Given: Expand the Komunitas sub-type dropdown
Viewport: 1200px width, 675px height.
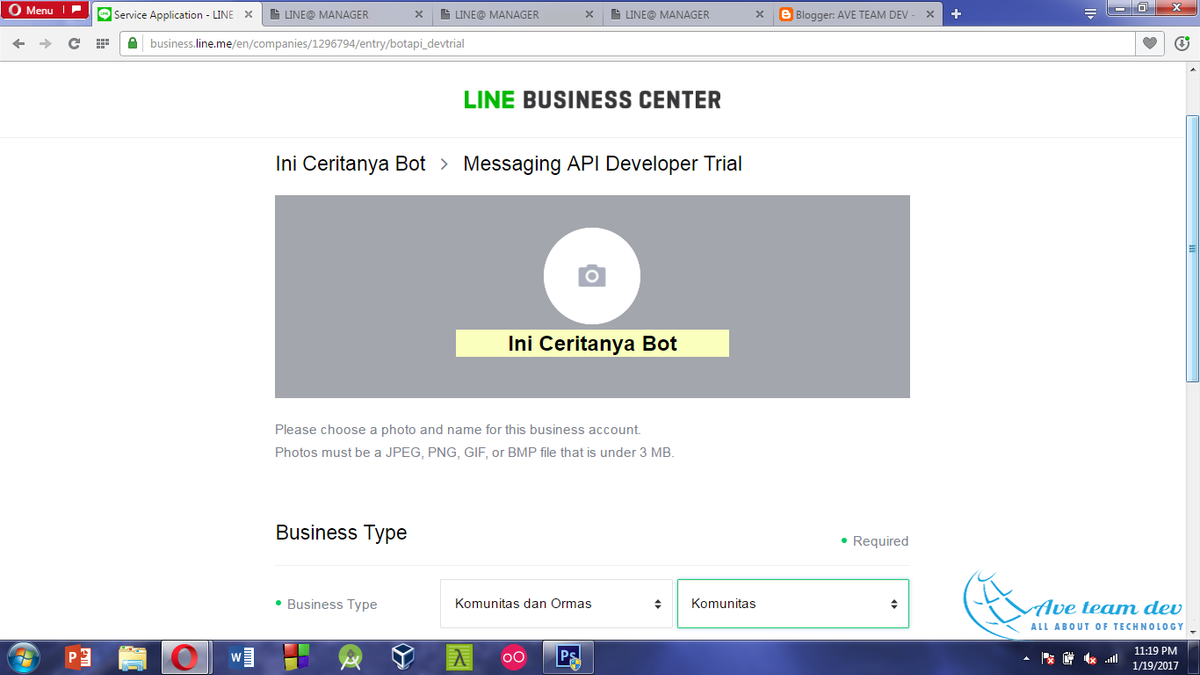Looking at the screenshot, I should (793, 604).
